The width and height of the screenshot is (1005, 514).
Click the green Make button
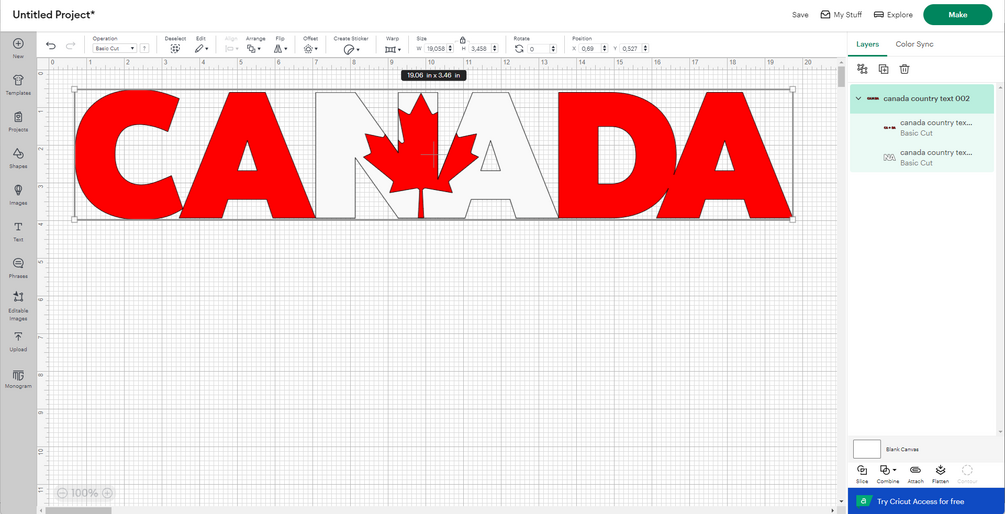958,15
